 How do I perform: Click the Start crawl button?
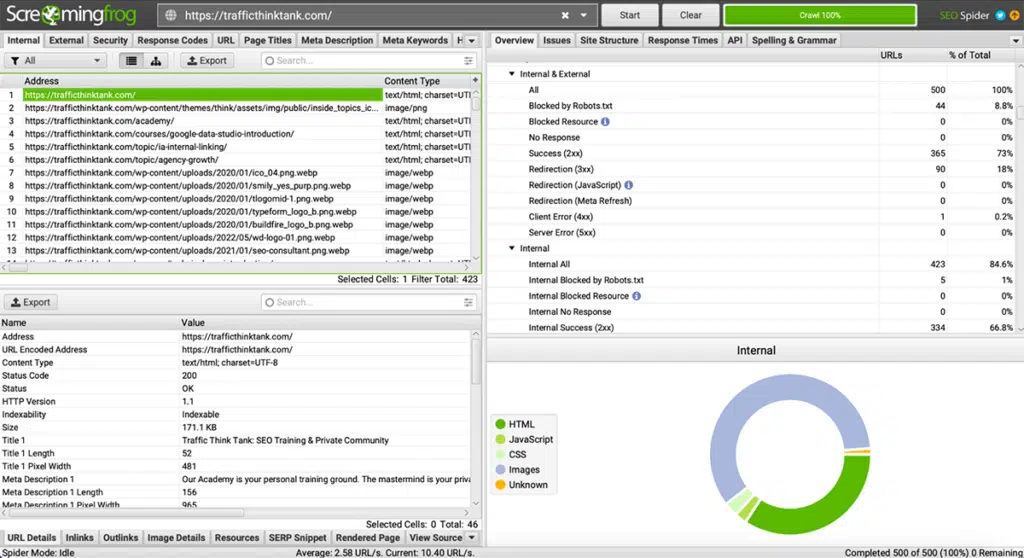pos(629,15)
